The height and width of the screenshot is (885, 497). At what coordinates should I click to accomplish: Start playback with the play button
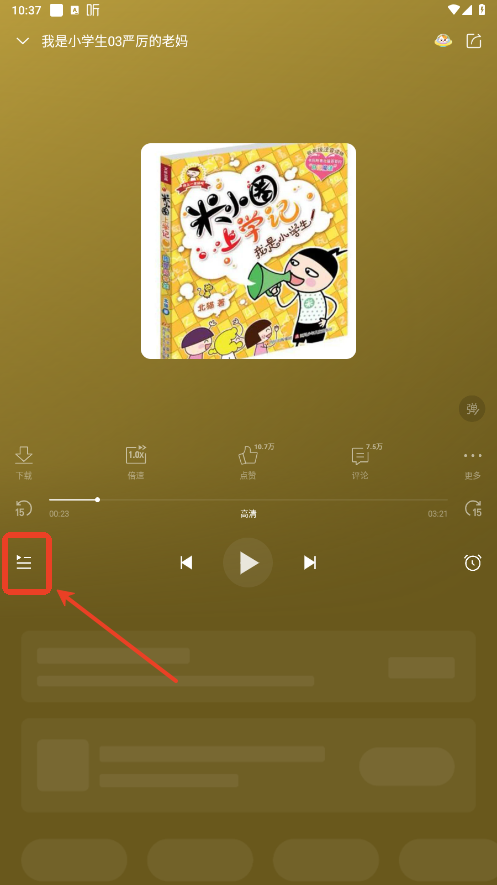(x=248, y=563)
